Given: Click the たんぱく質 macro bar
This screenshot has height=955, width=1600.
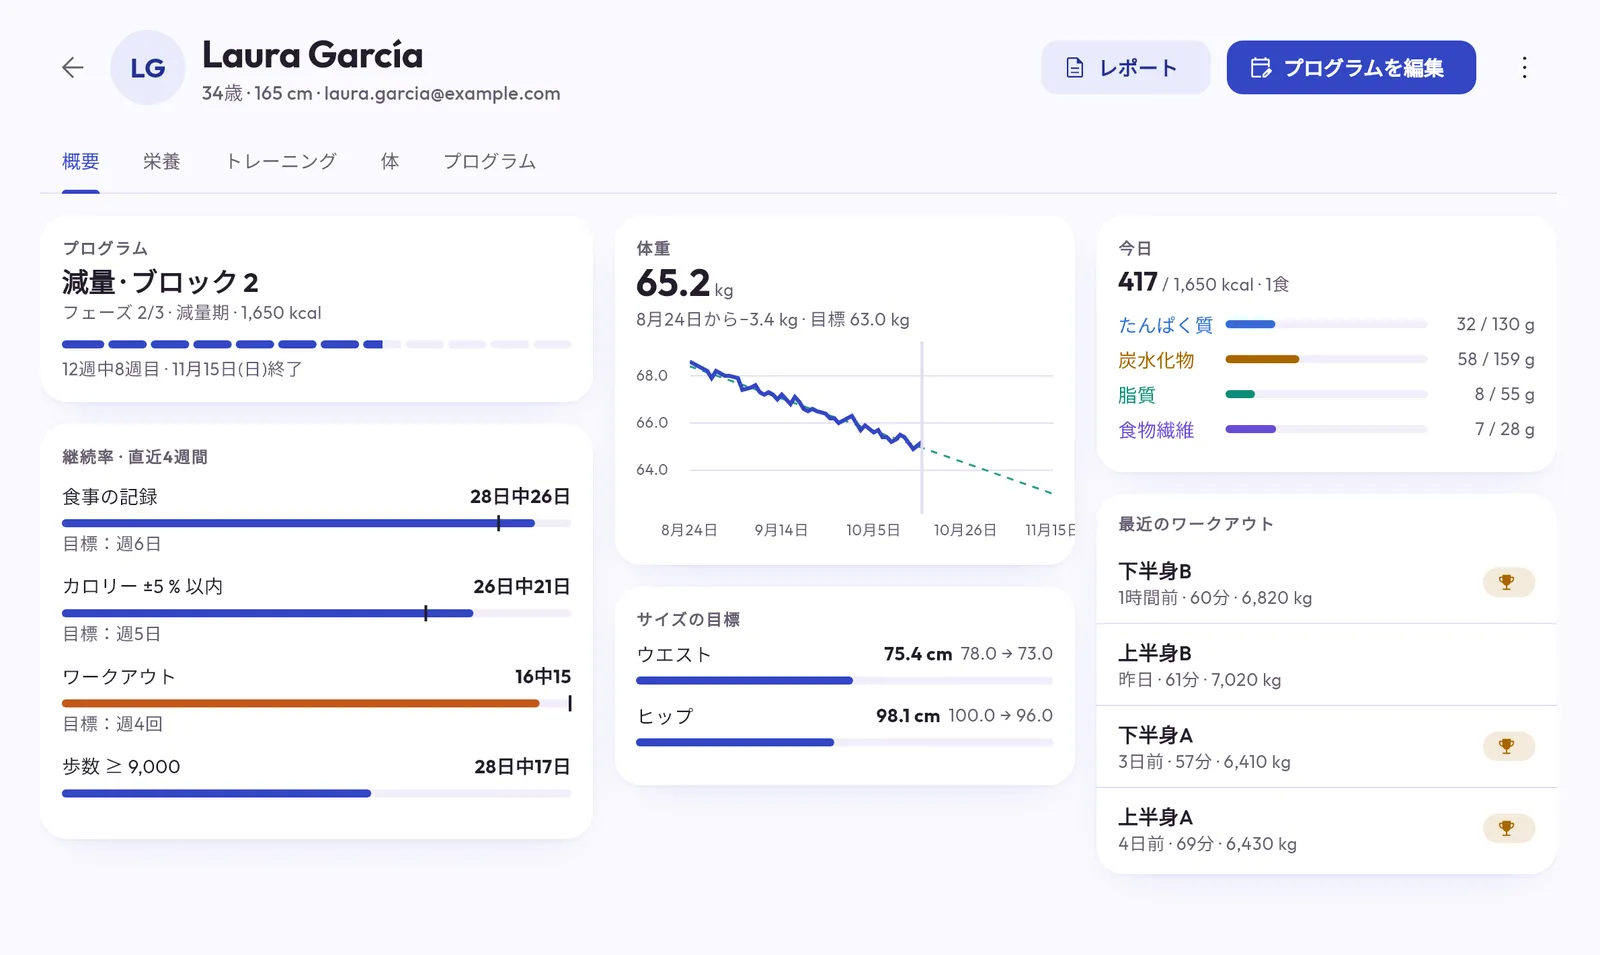Looking at the screenshot, I should 1326,324.
